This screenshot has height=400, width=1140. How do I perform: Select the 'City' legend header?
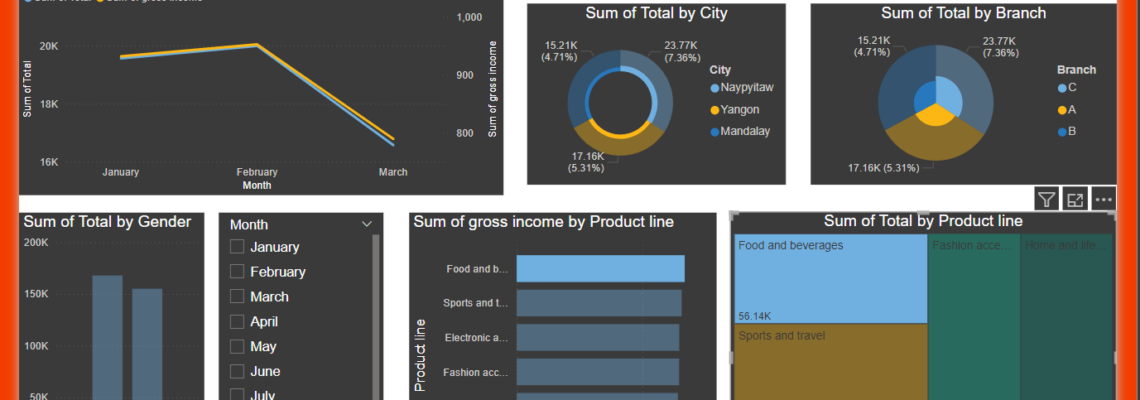pyautogui.click(x=720, y=70)
